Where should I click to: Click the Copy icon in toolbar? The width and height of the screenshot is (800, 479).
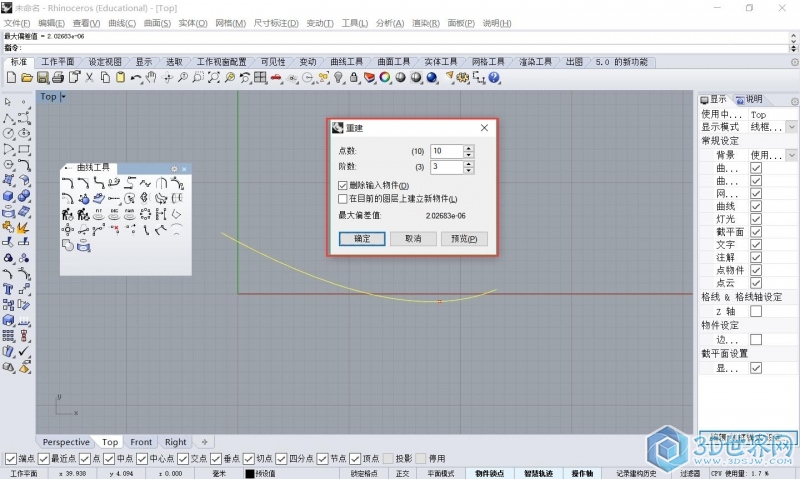tap(105, 78)
